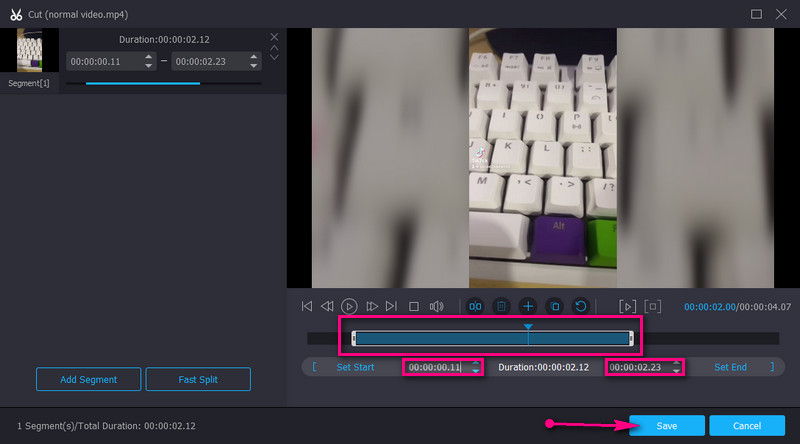Click Set End

coord(730,367)
